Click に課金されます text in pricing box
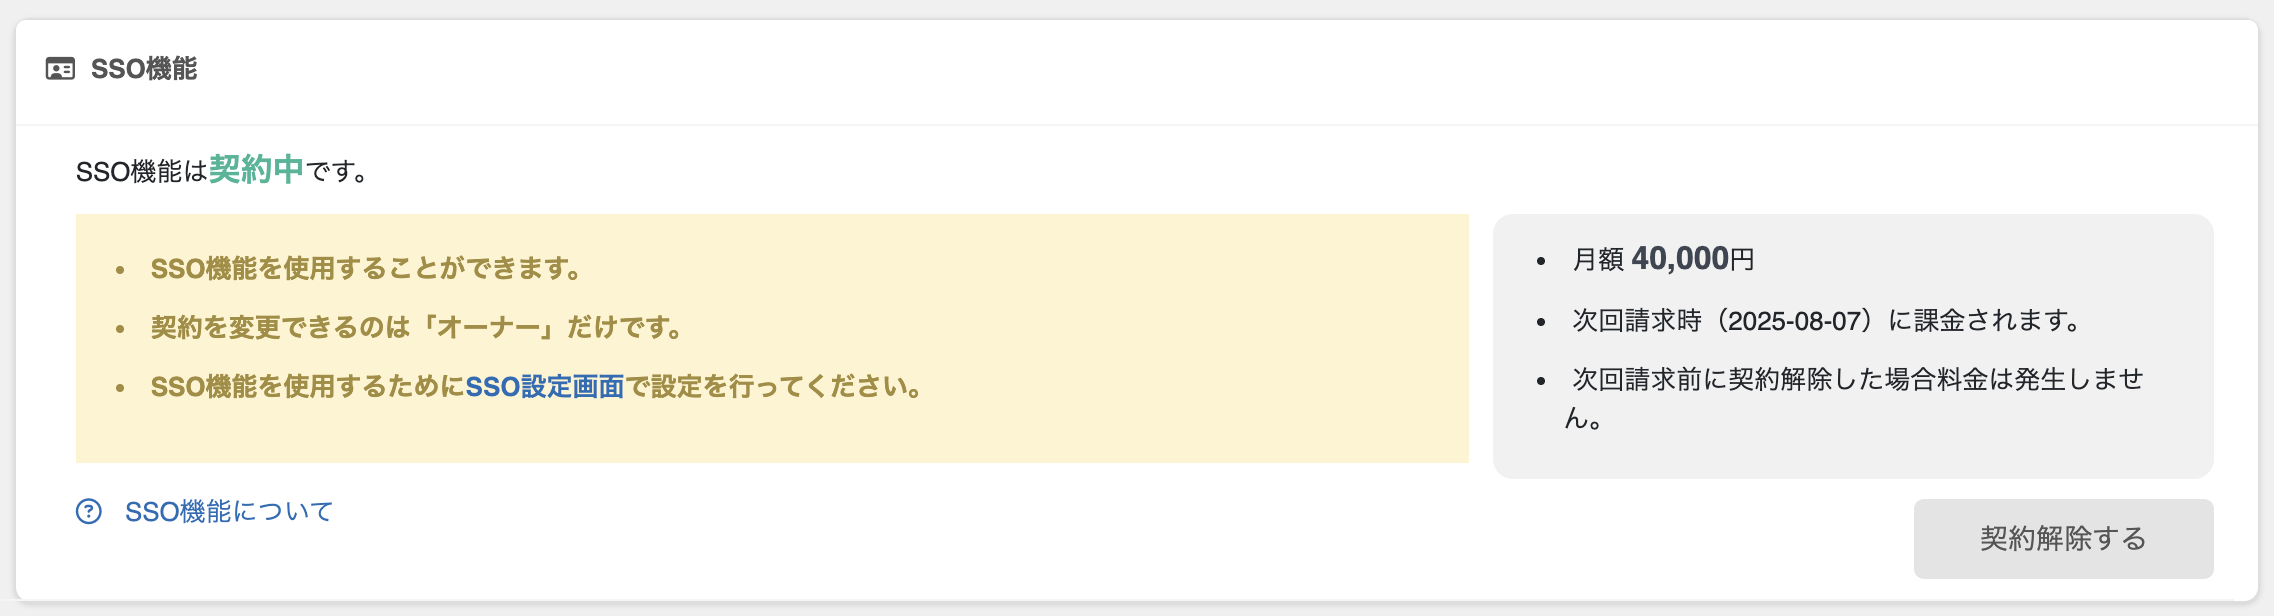2274x616 pixels. pos(1985,321)
